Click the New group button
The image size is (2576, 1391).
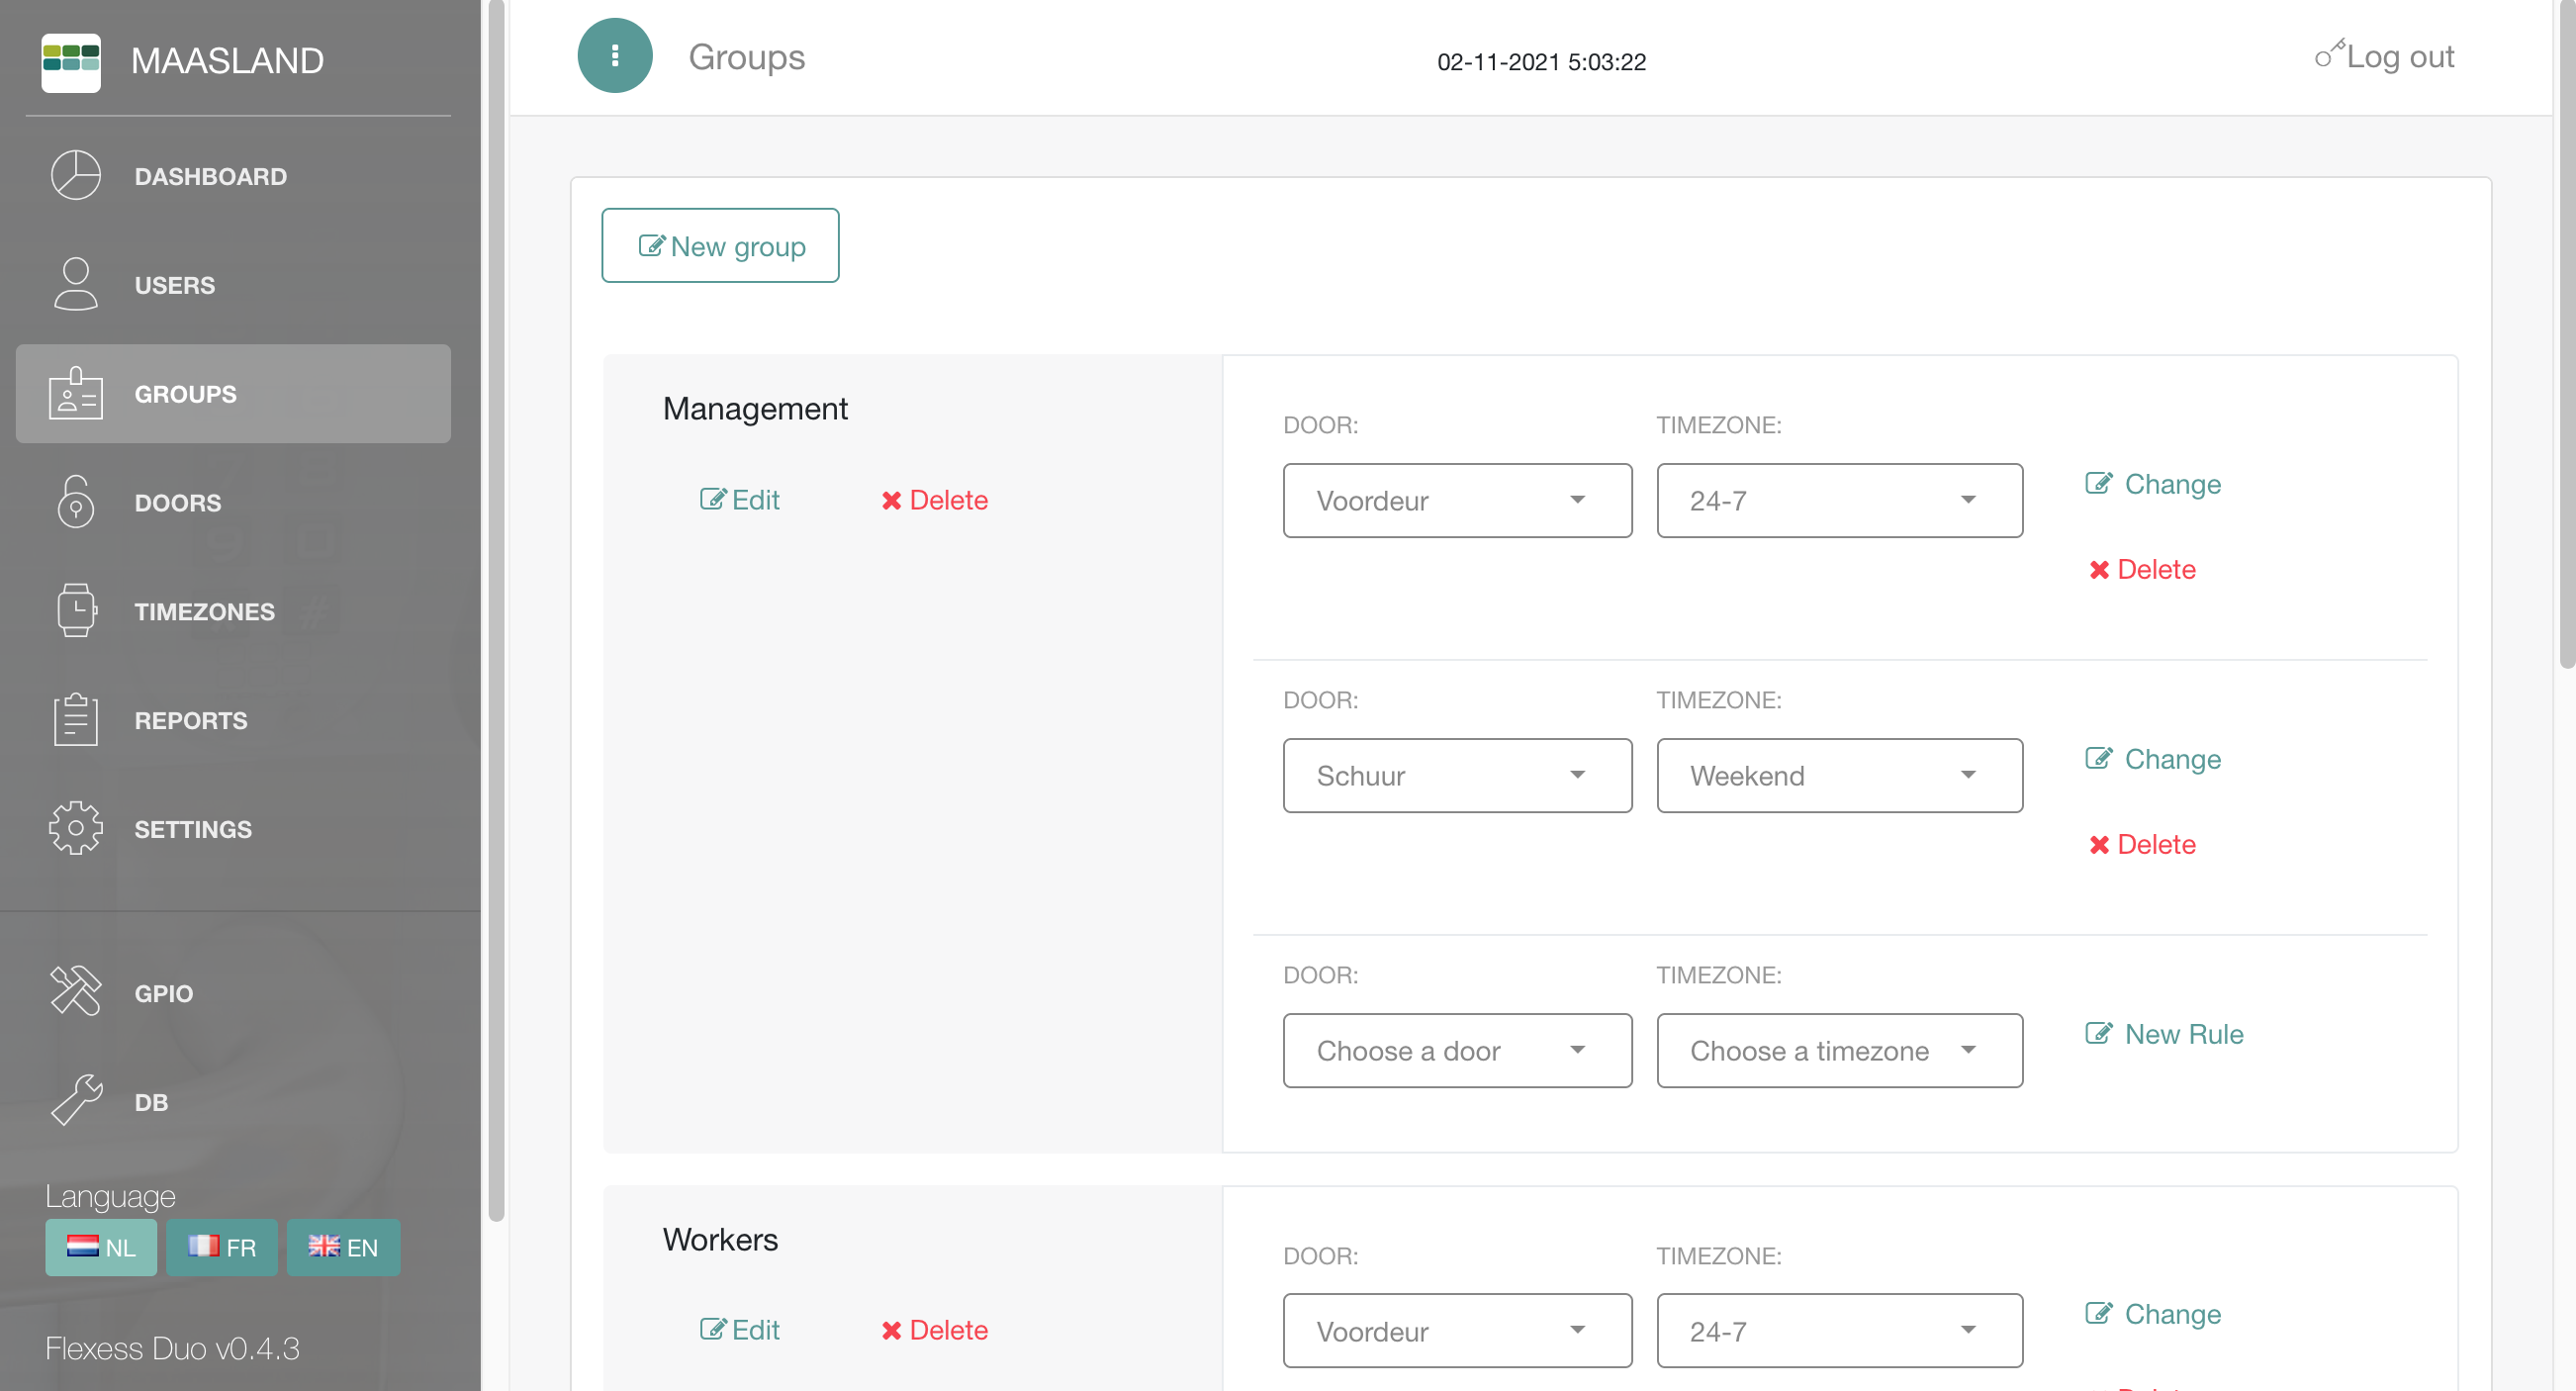coord(720,246)
